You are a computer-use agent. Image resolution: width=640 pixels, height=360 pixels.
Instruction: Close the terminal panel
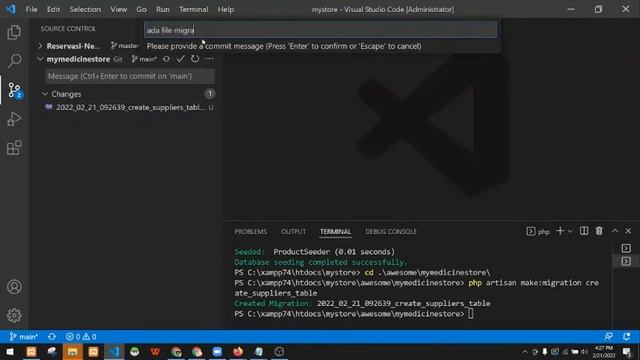point(628,231)
